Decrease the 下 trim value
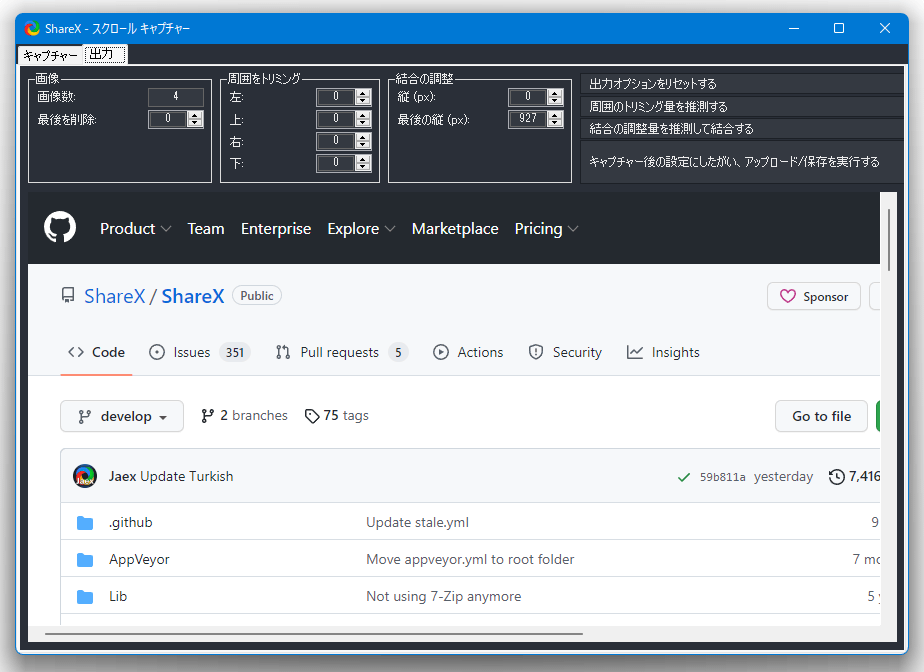 (x=364, y=167)
